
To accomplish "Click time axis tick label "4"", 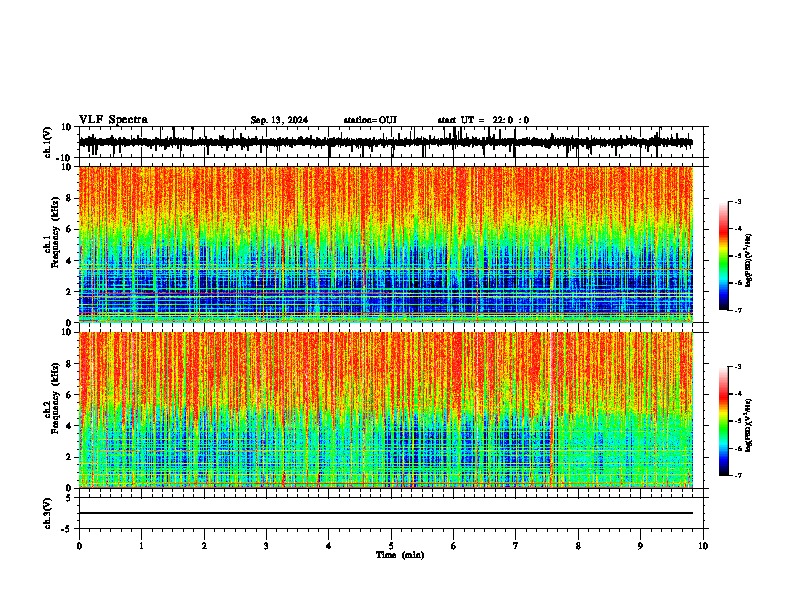I will pos(329,546).
